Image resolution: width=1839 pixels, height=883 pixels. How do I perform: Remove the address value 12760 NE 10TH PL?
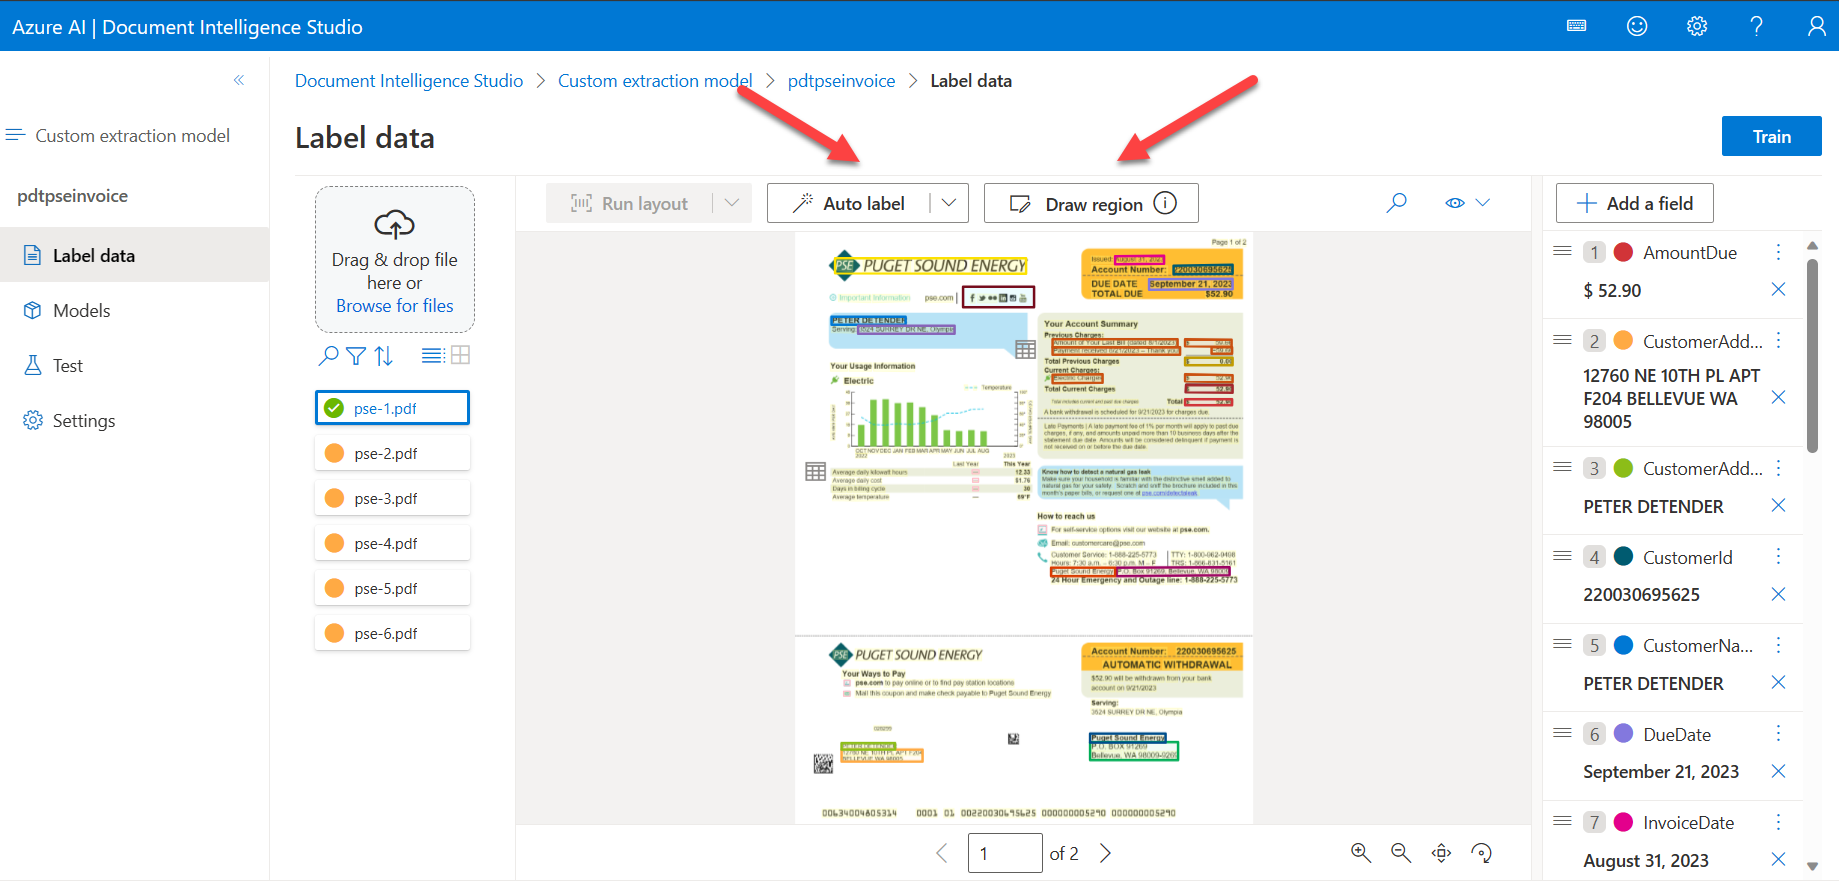pyautogui.click(x=1778, y=398)
